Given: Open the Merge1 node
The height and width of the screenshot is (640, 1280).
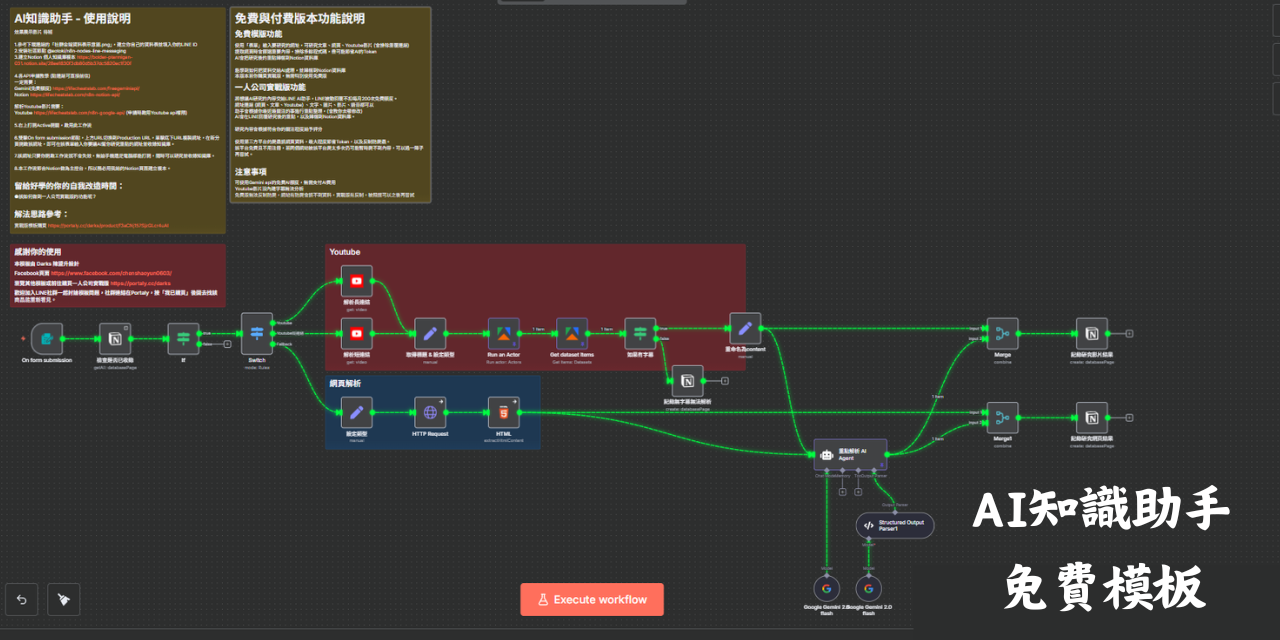Looking at the screenshot, I should tap(1002, 417).
